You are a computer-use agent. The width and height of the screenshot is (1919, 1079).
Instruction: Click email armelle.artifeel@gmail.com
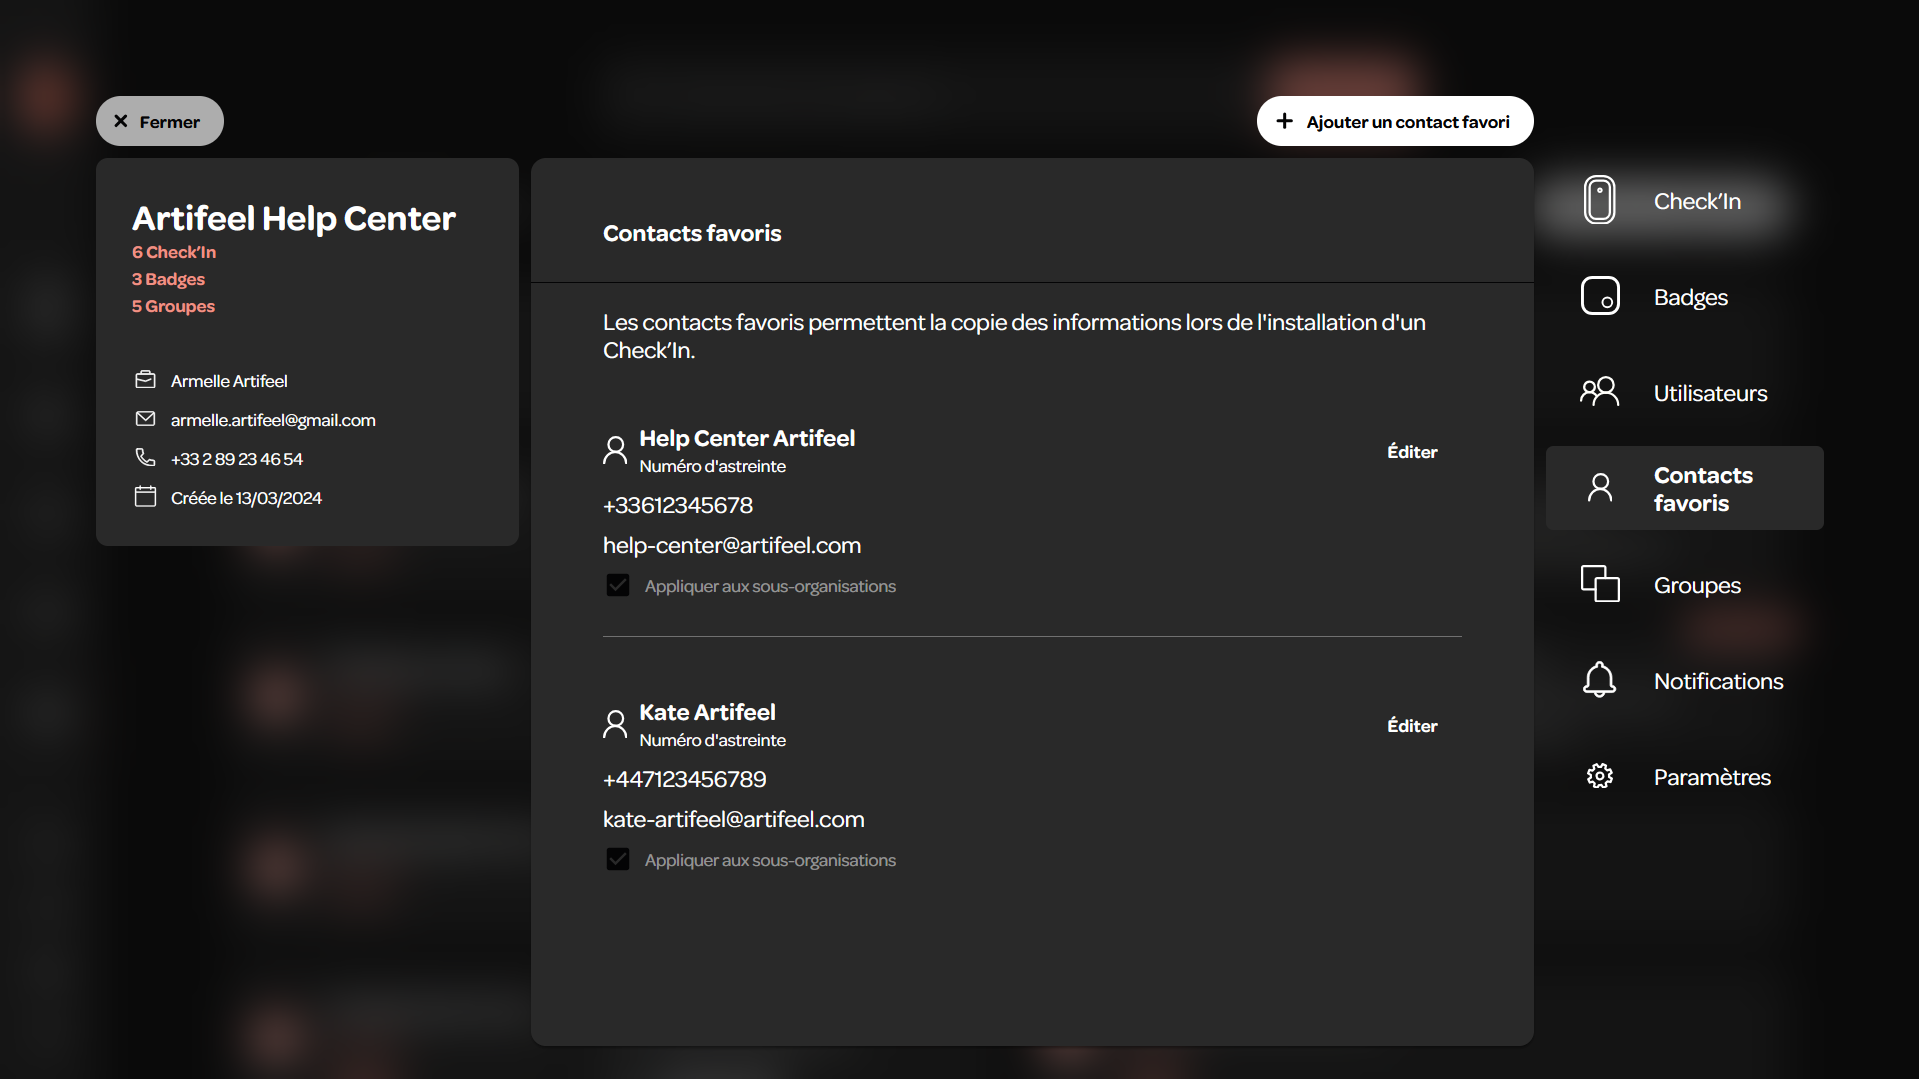click(273, 420)
